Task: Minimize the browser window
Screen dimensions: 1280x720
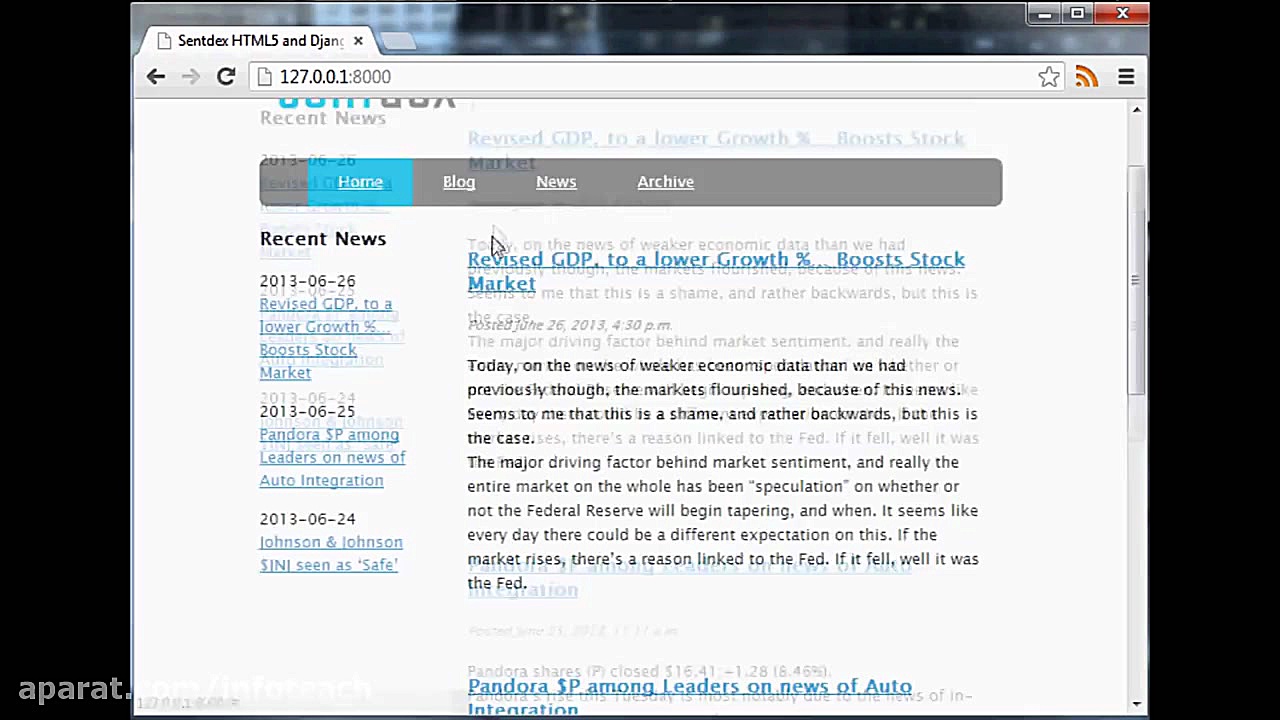Action: pyautogui.click(x=1044, y=13)
